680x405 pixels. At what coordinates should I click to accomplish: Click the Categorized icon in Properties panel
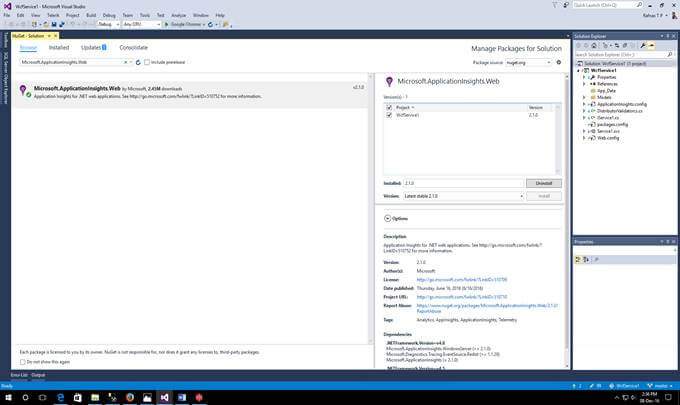point(578,259)
